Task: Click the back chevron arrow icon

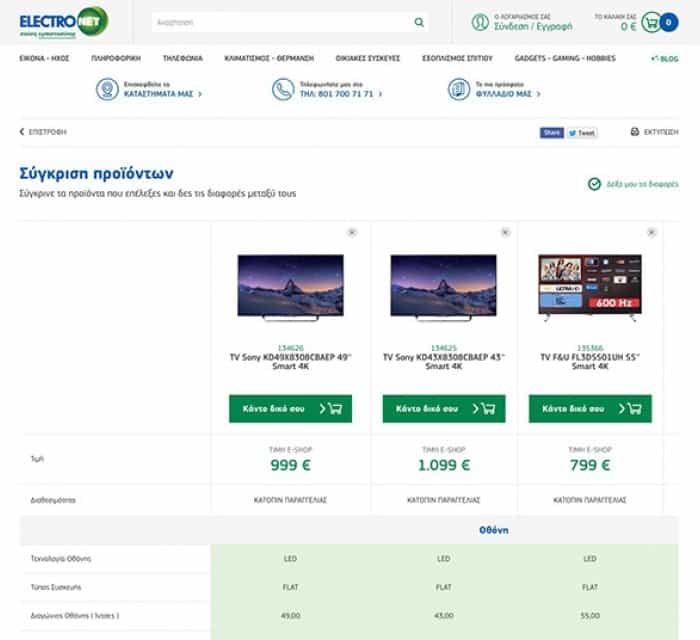Action: click(x=21, y=132)
